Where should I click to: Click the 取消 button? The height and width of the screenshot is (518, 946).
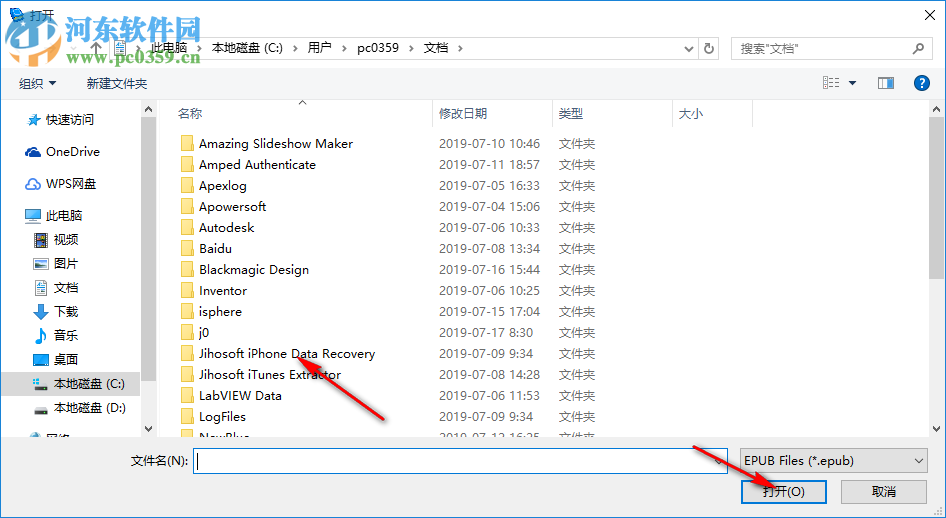[x=884, y=491]
